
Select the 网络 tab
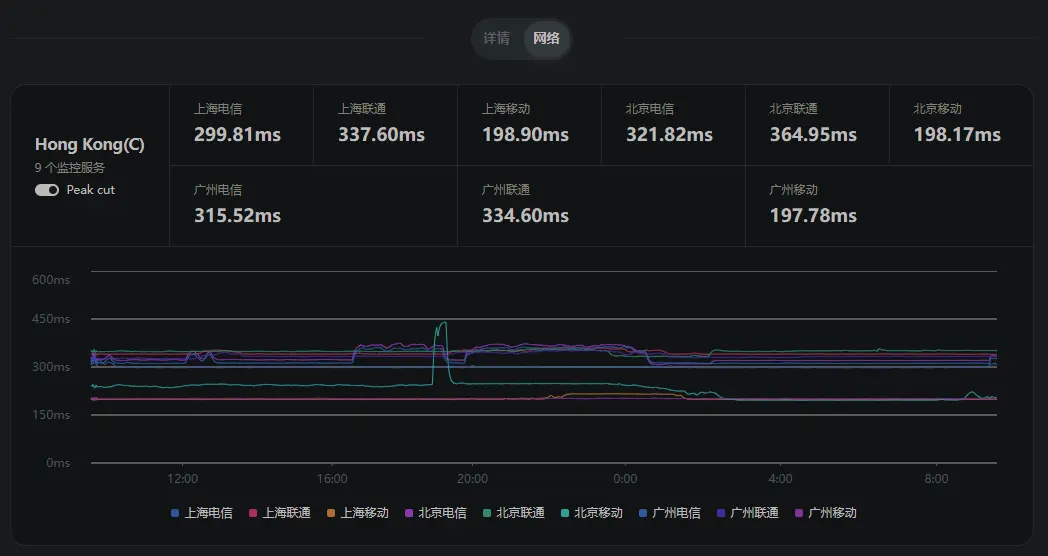click(x=546, y=39)
